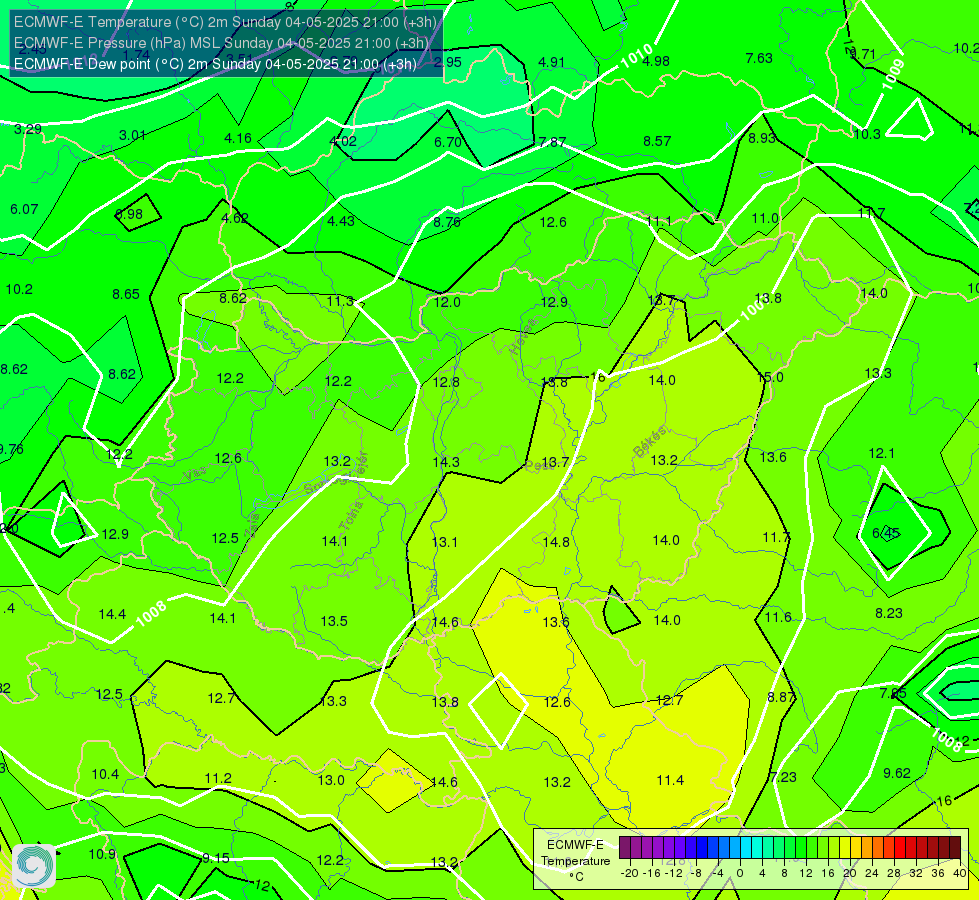Click the Heves county label

tap(523, 336)
